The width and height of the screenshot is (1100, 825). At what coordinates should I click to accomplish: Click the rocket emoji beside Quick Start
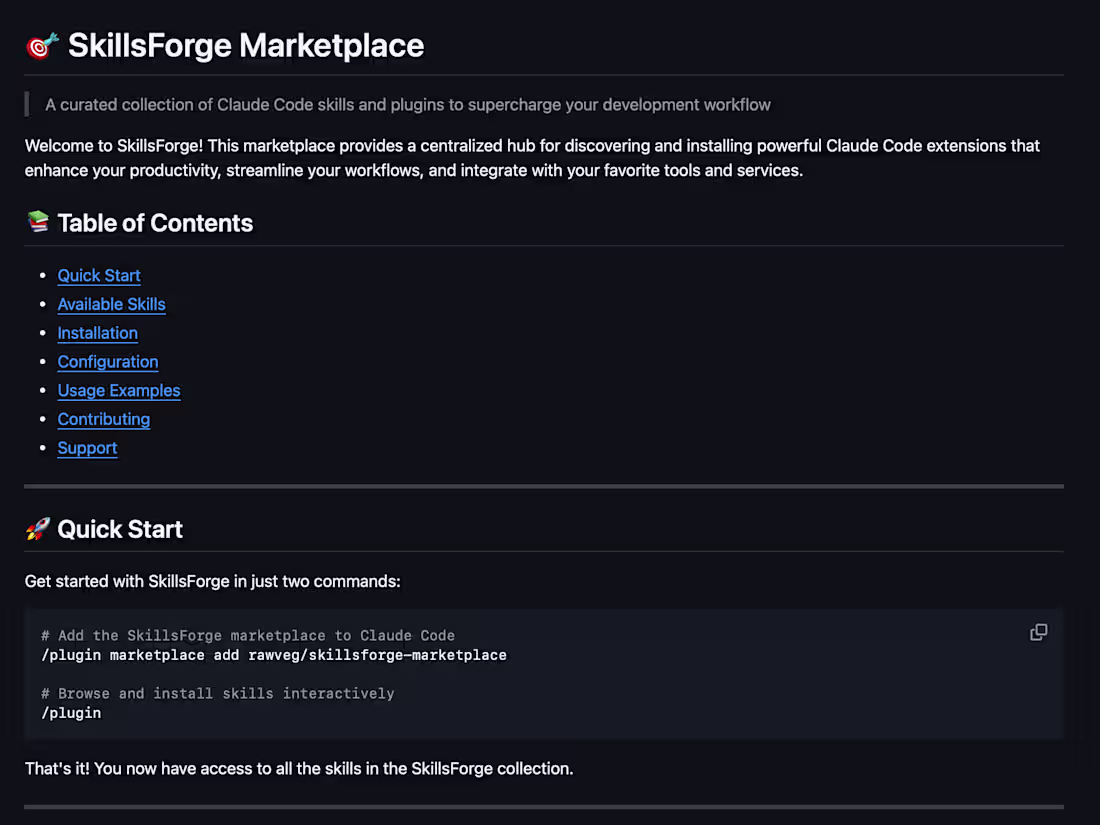(x=36, y=529)
